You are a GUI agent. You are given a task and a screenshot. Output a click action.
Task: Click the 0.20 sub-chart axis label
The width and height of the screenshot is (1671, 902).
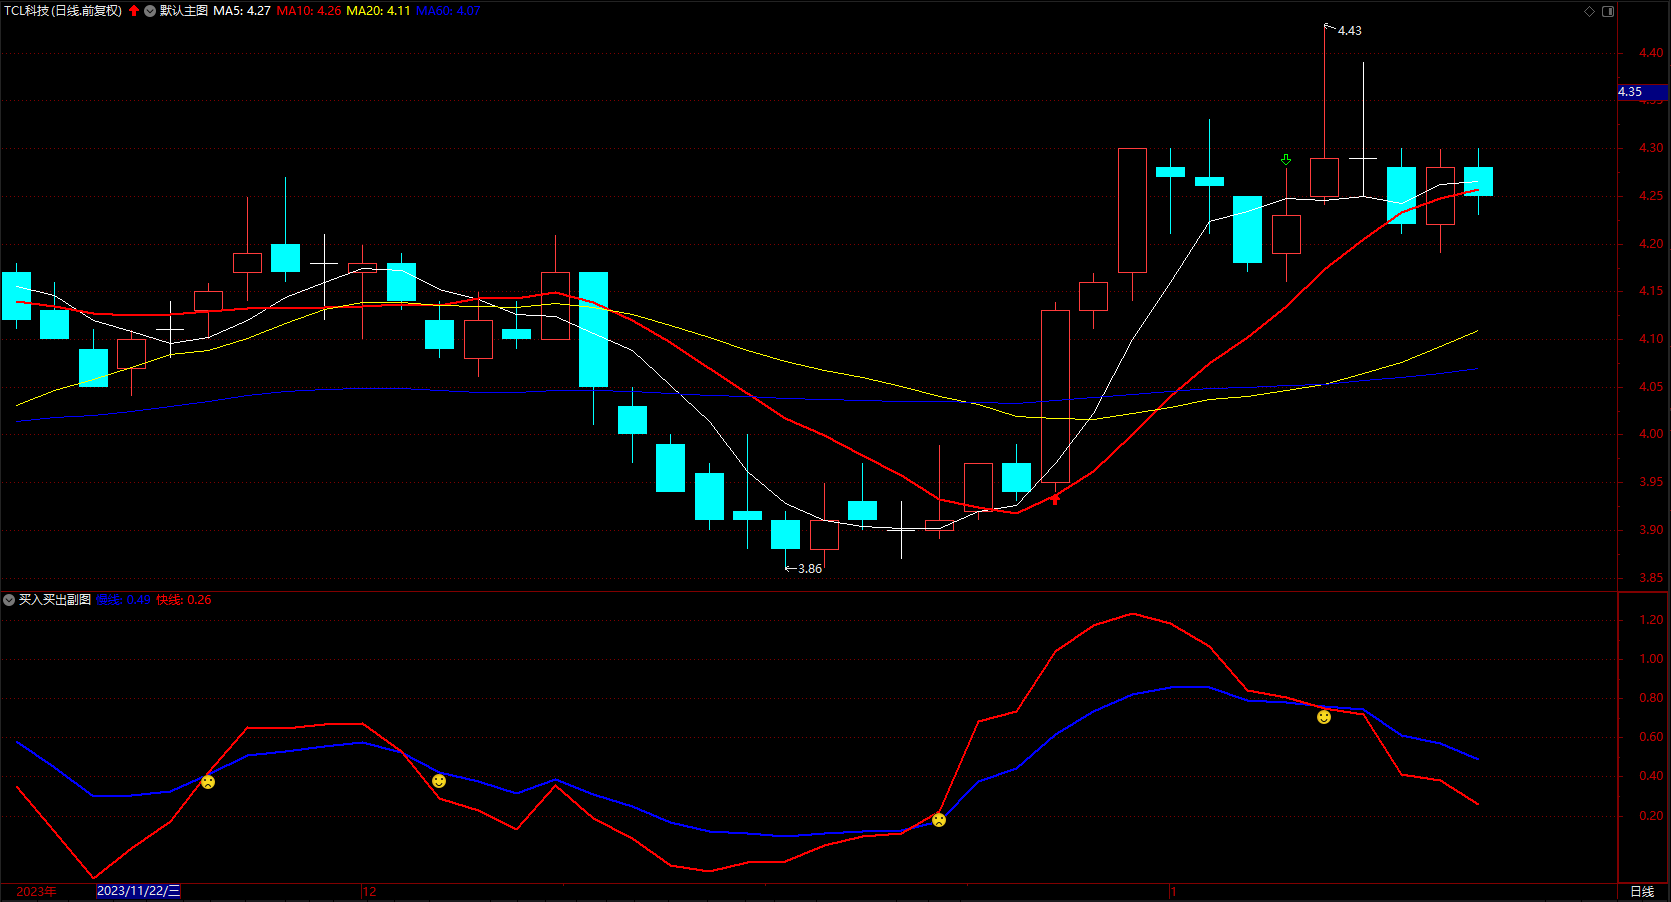tap(1651, 816)
